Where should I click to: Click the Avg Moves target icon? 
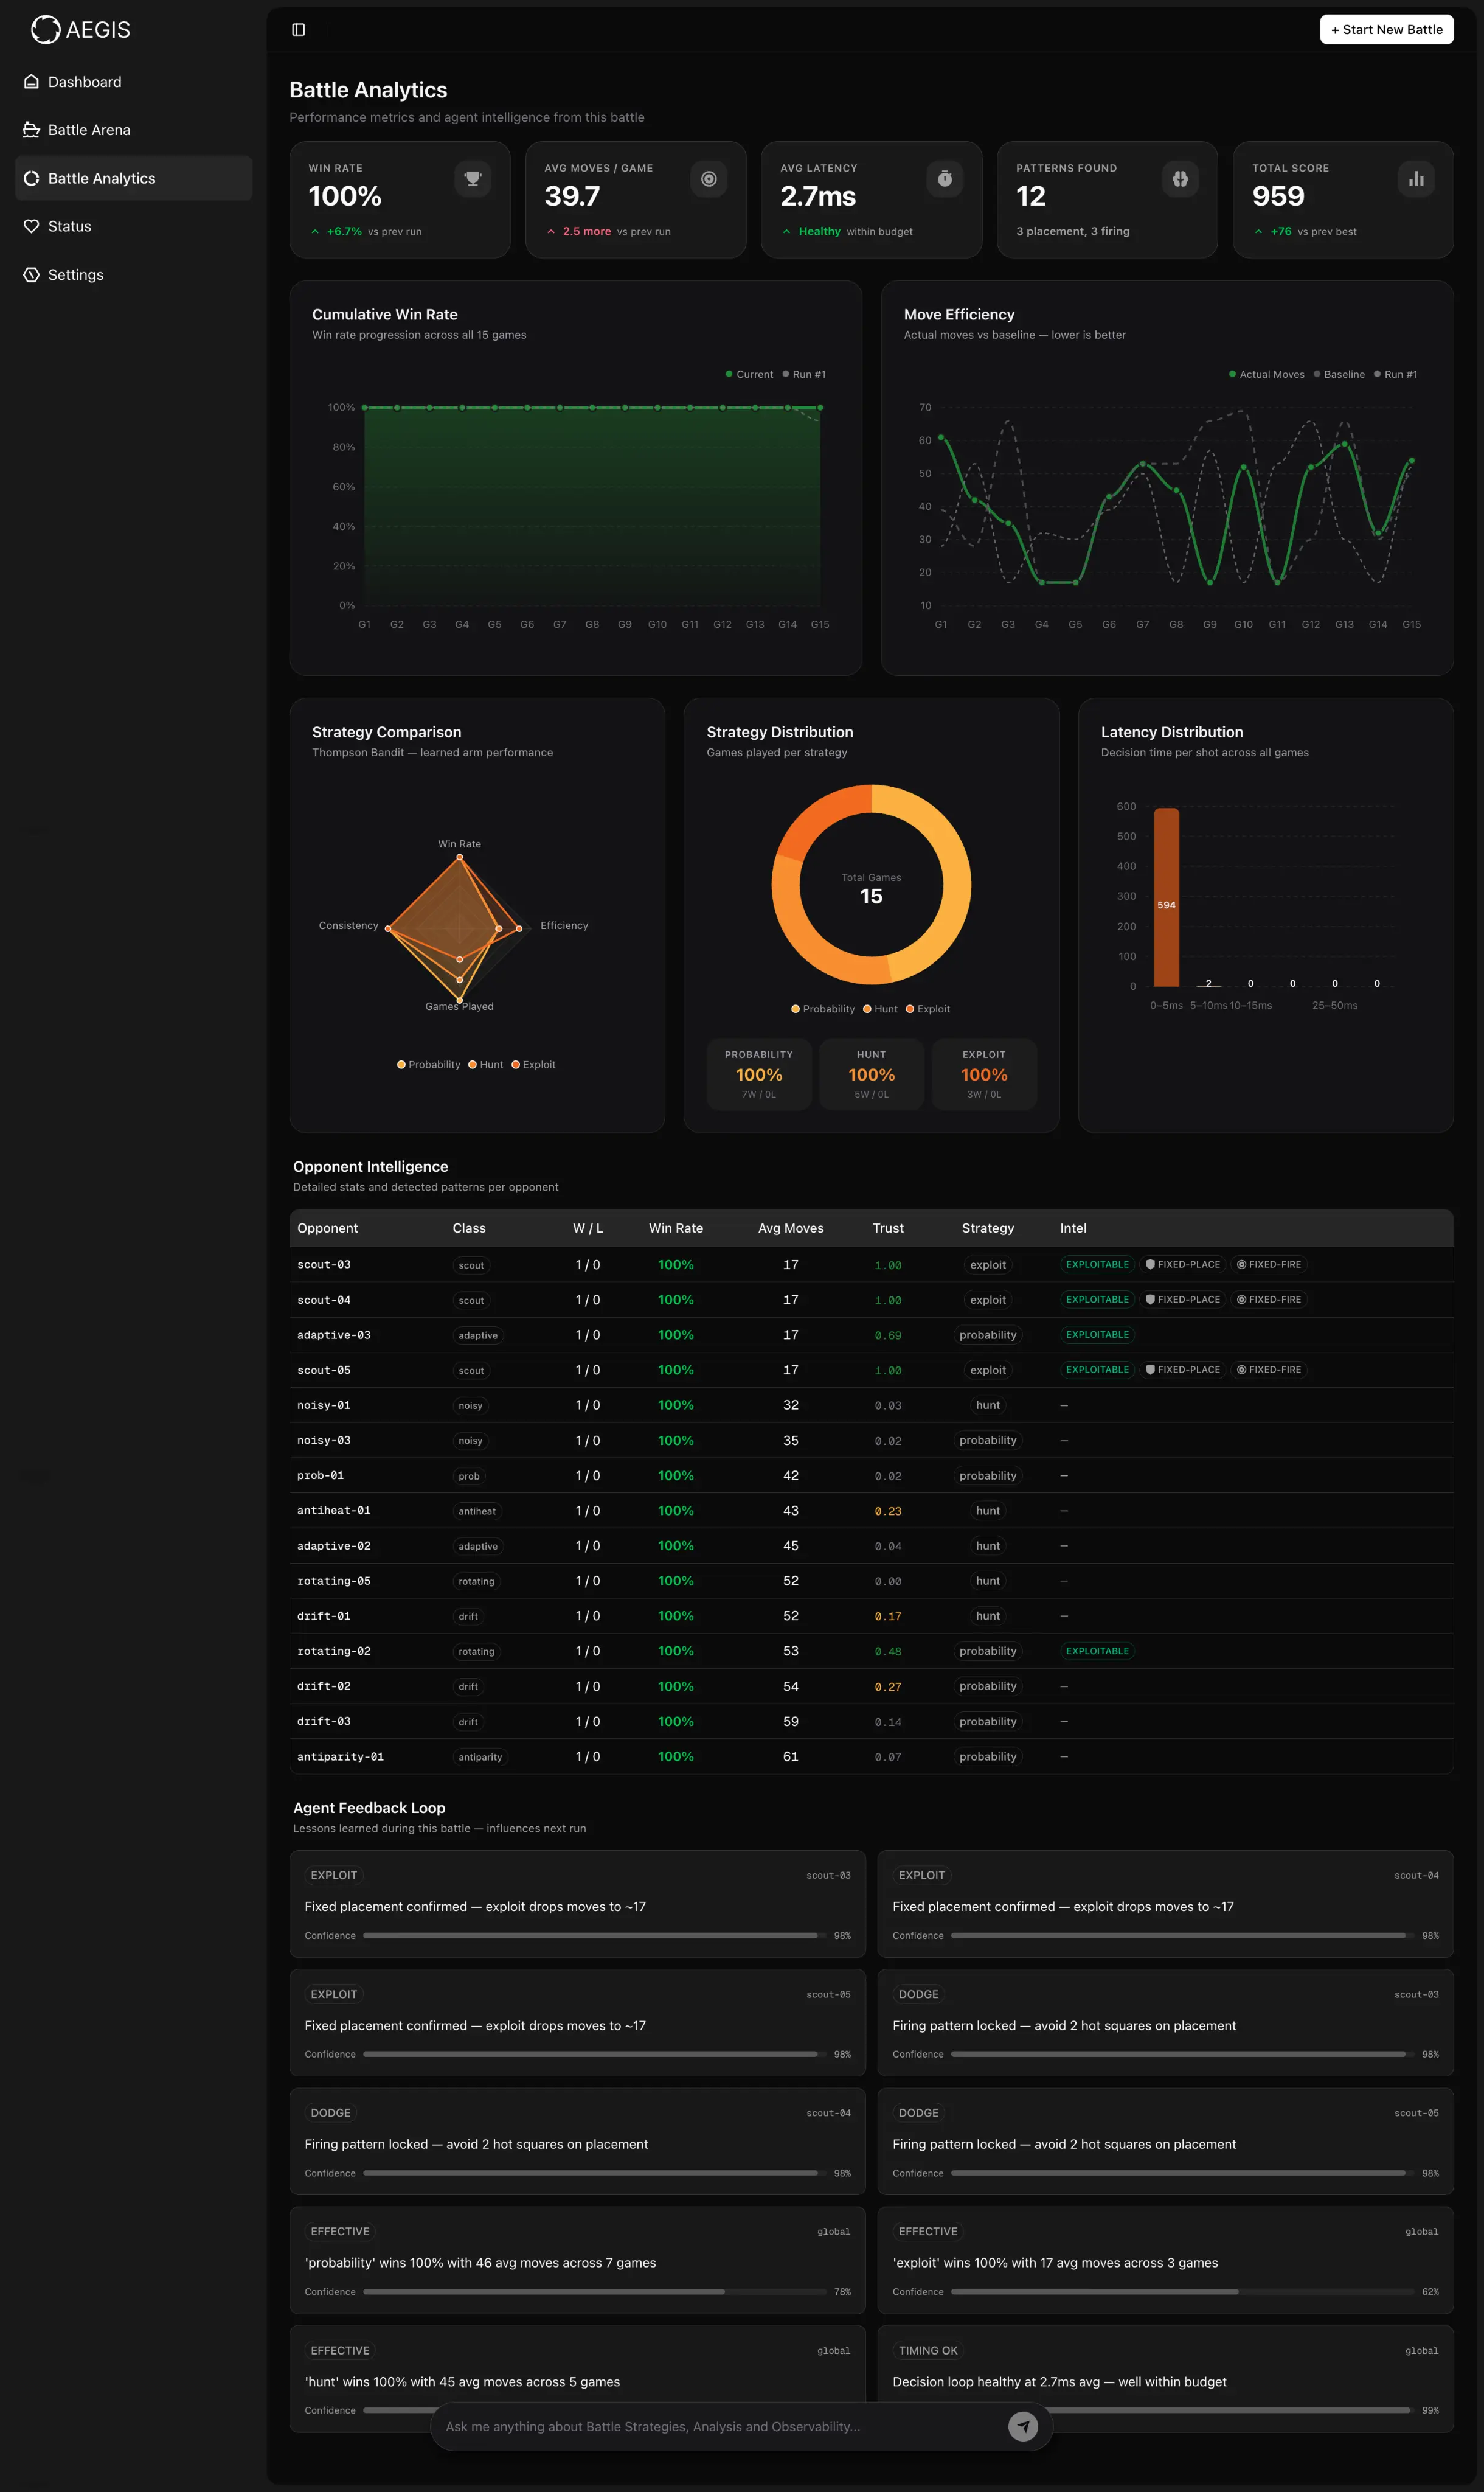709,179
